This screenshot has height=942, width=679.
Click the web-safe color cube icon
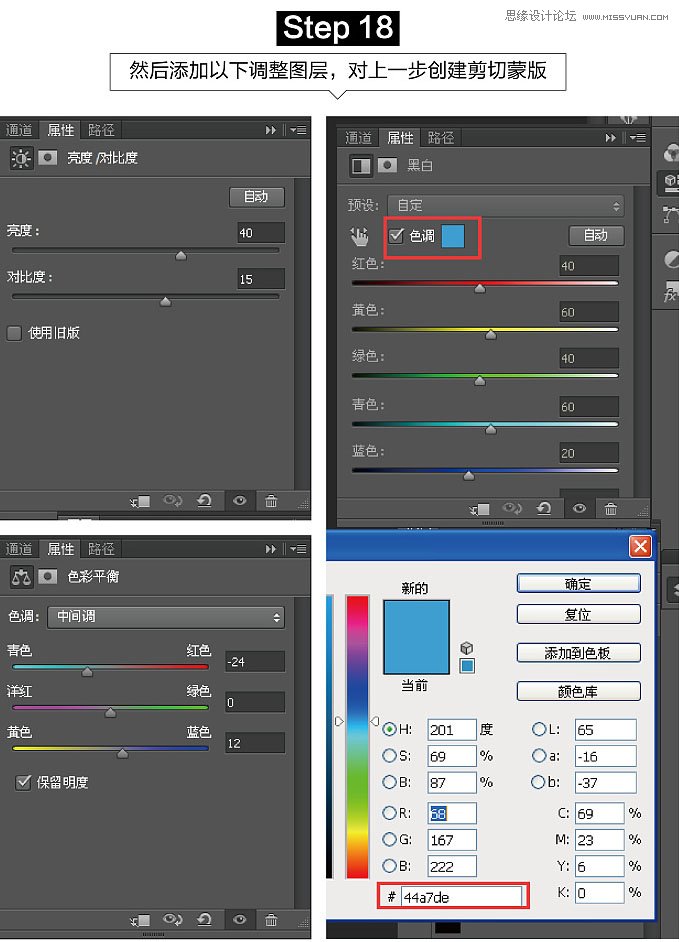(x=467, y=648)
